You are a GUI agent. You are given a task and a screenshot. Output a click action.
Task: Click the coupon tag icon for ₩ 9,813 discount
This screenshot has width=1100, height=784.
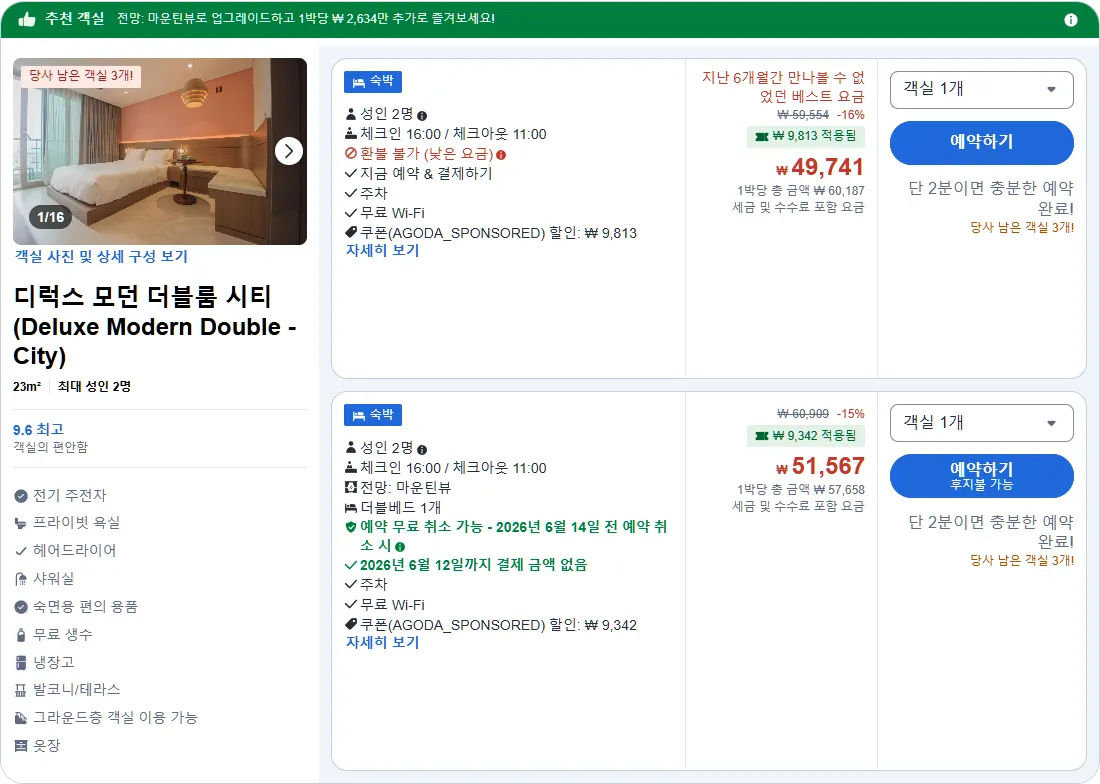coord(351,232)
